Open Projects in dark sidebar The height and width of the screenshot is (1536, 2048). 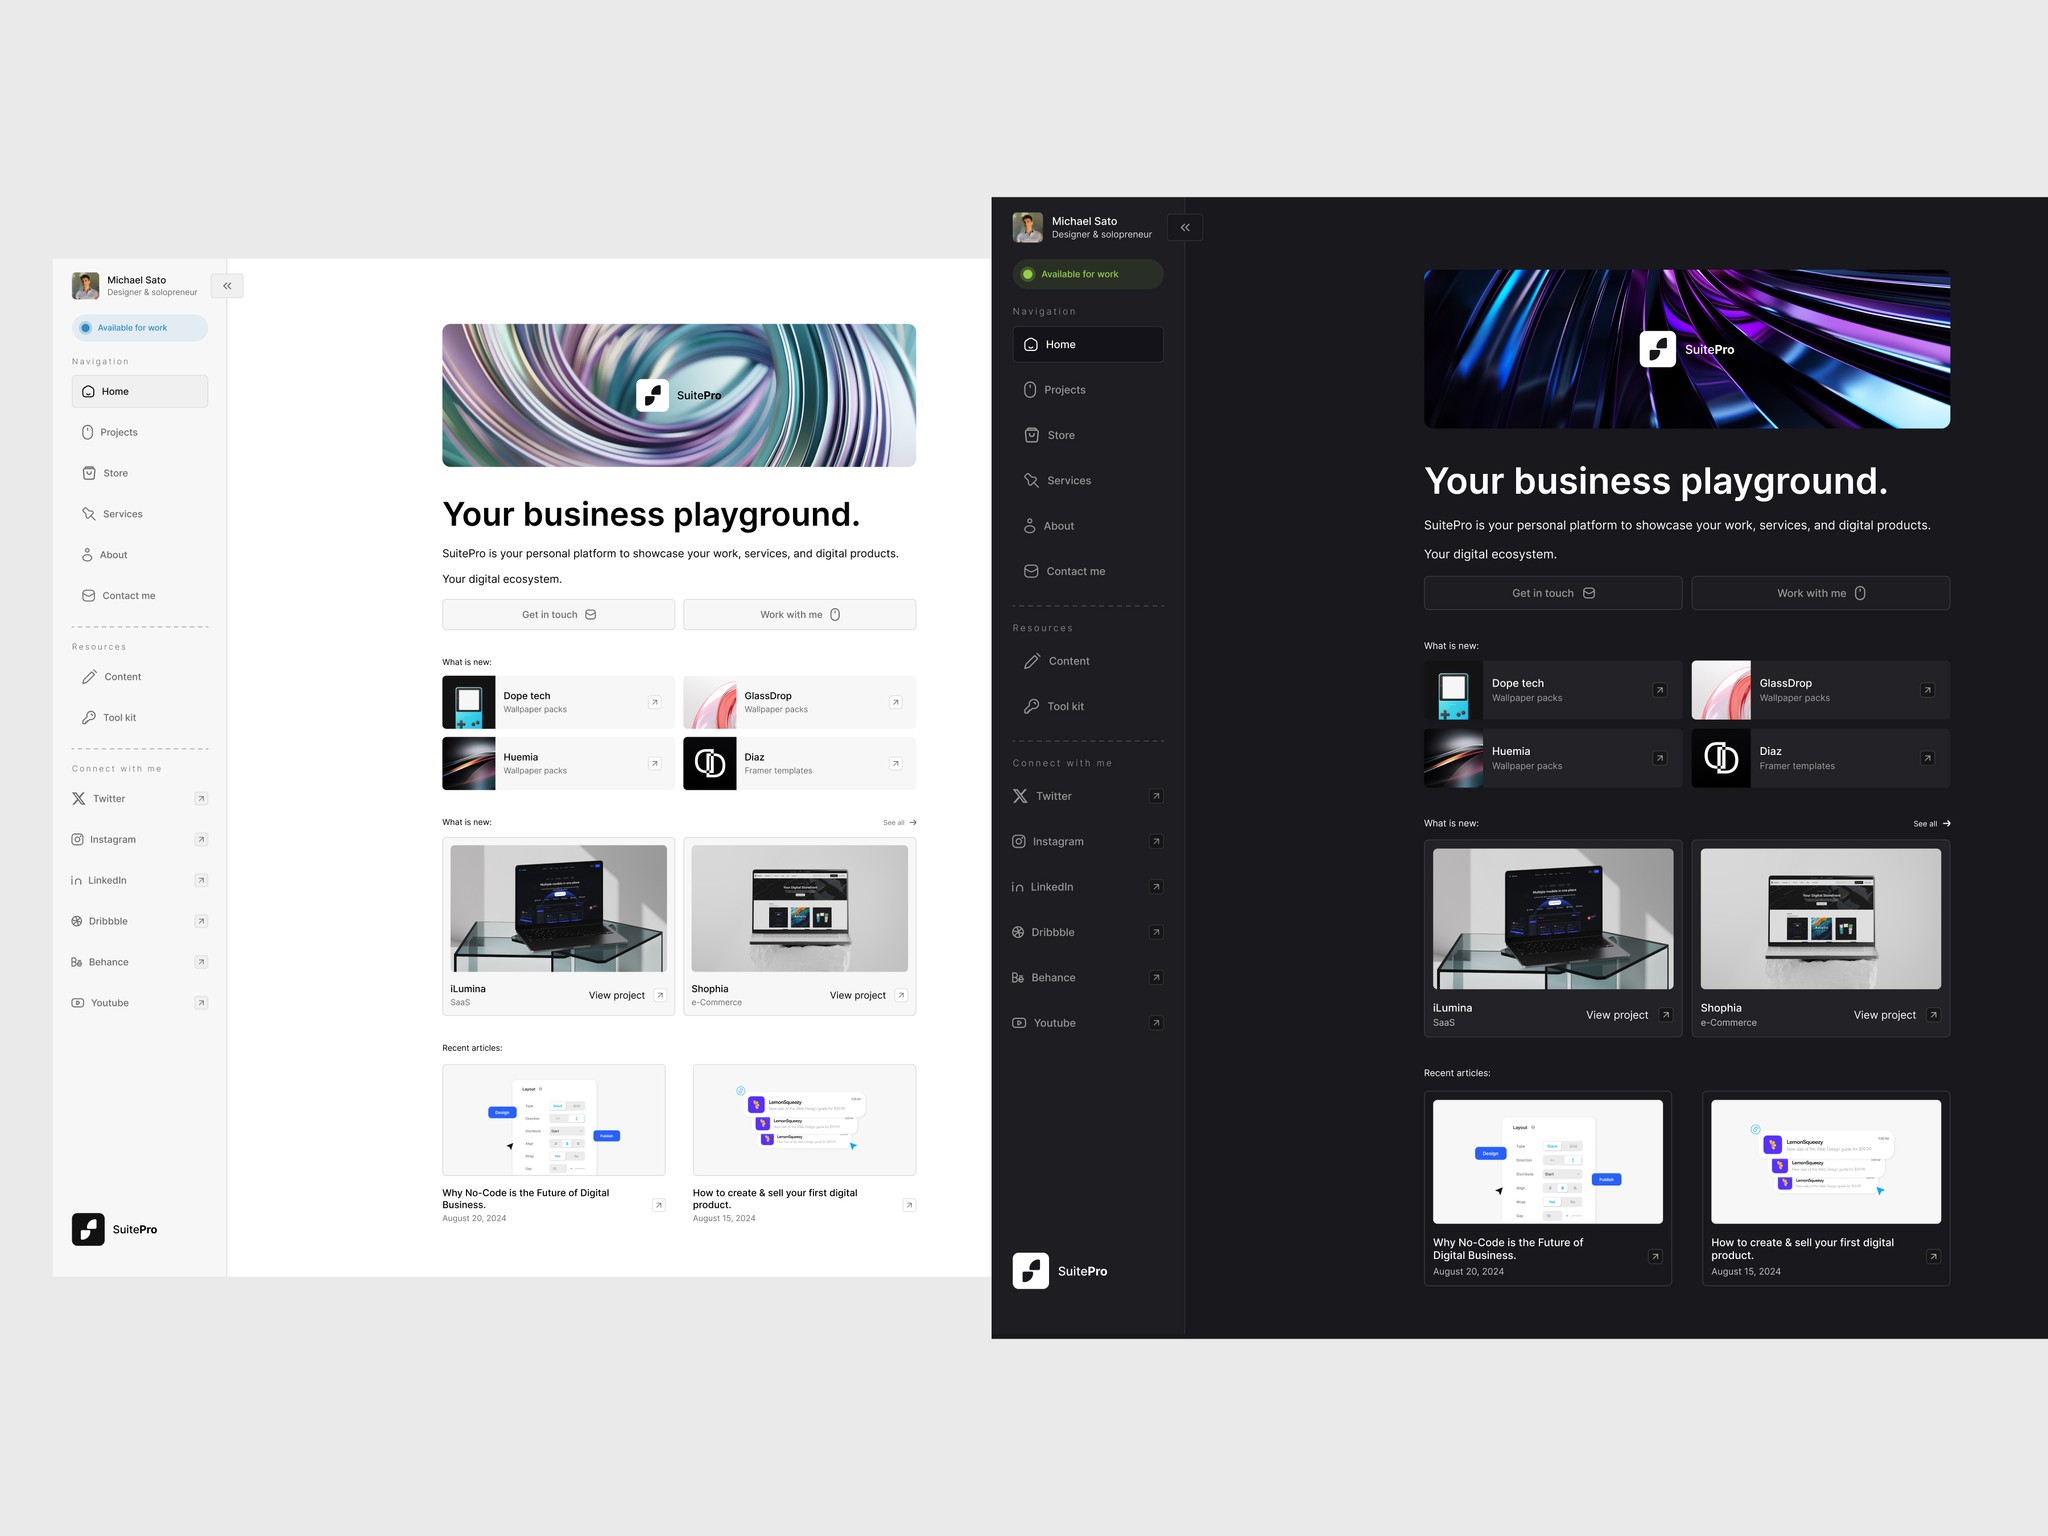point(1064,390)
